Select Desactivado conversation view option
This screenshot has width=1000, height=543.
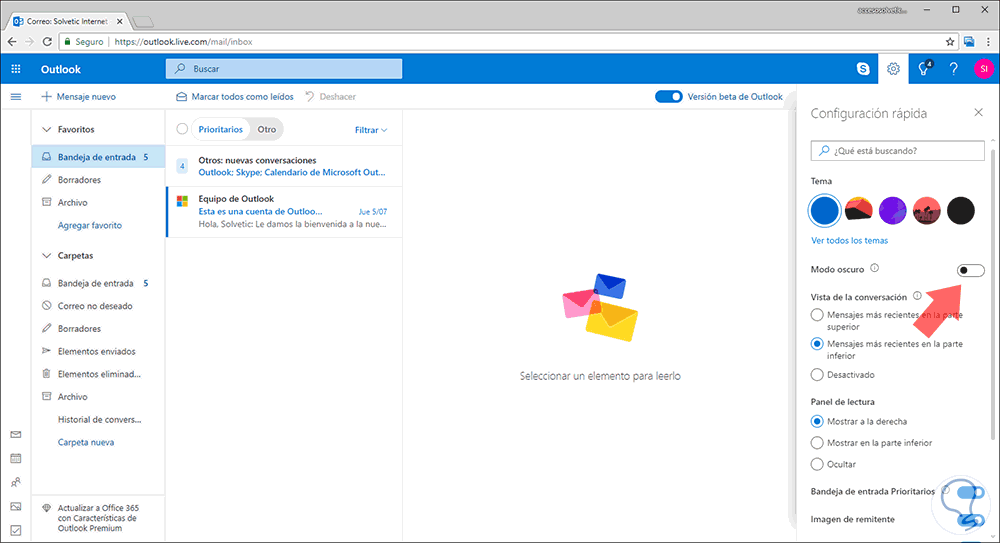click(817, 375)
